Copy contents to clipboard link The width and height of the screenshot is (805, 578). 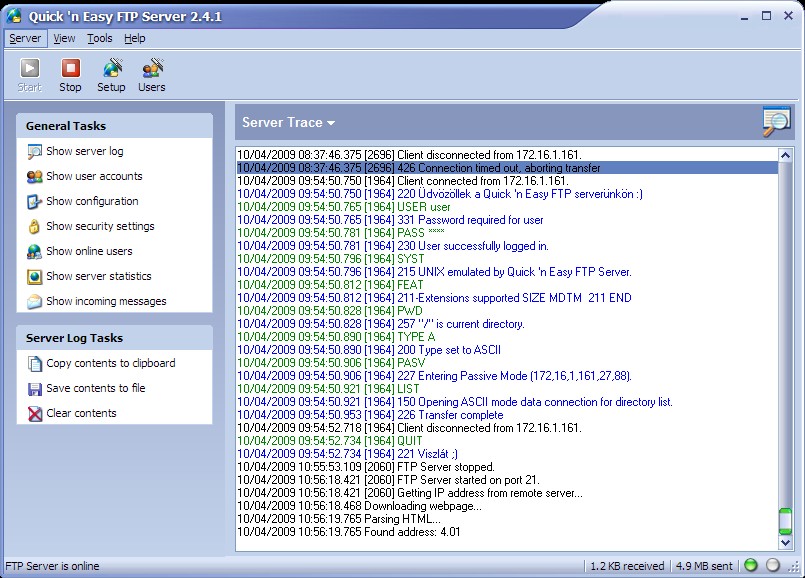click(x=111, y=363)
